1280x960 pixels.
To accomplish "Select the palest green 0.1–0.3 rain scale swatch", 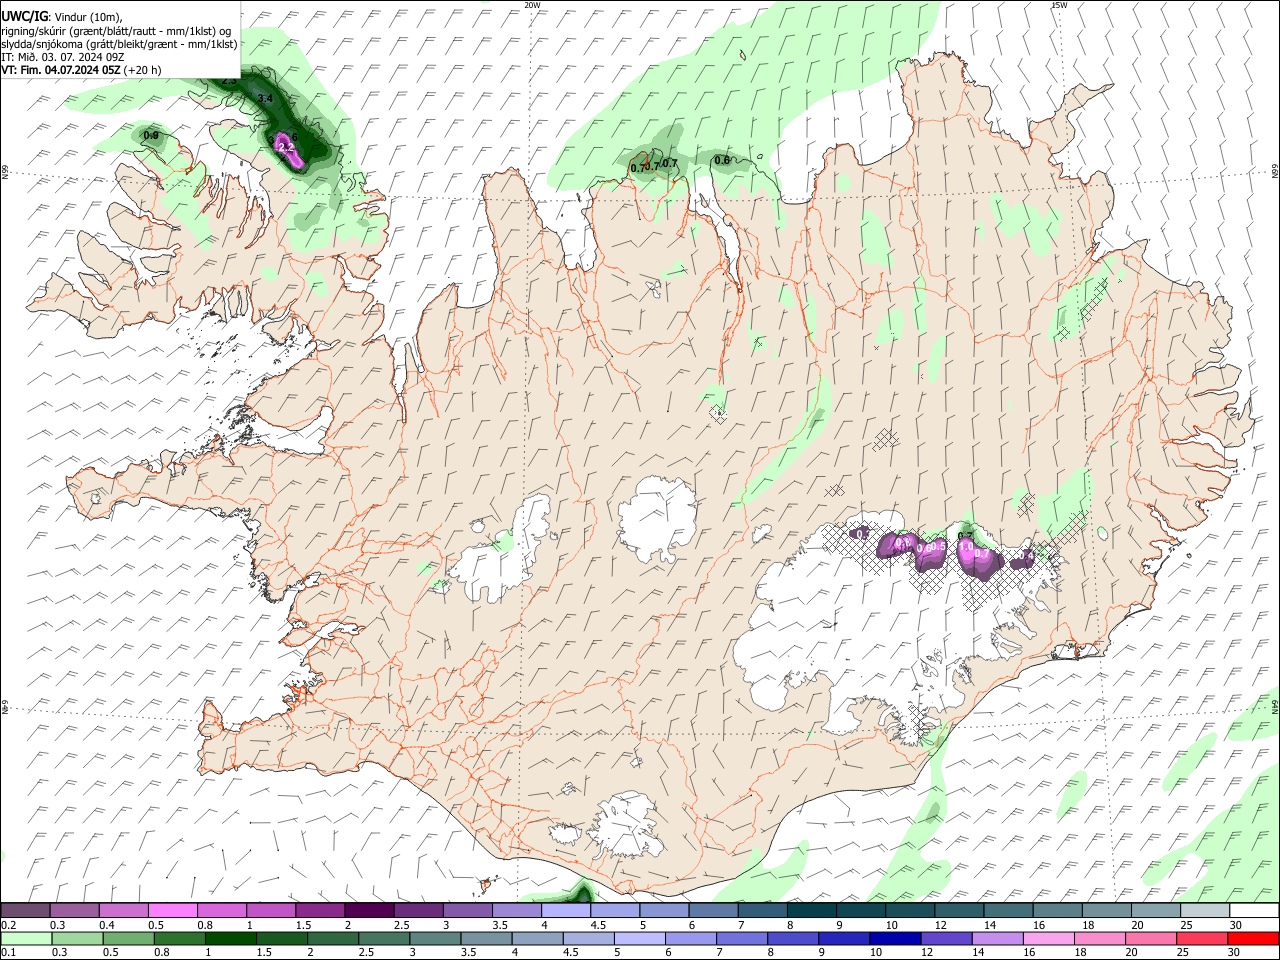I will [x=25, y=938].
